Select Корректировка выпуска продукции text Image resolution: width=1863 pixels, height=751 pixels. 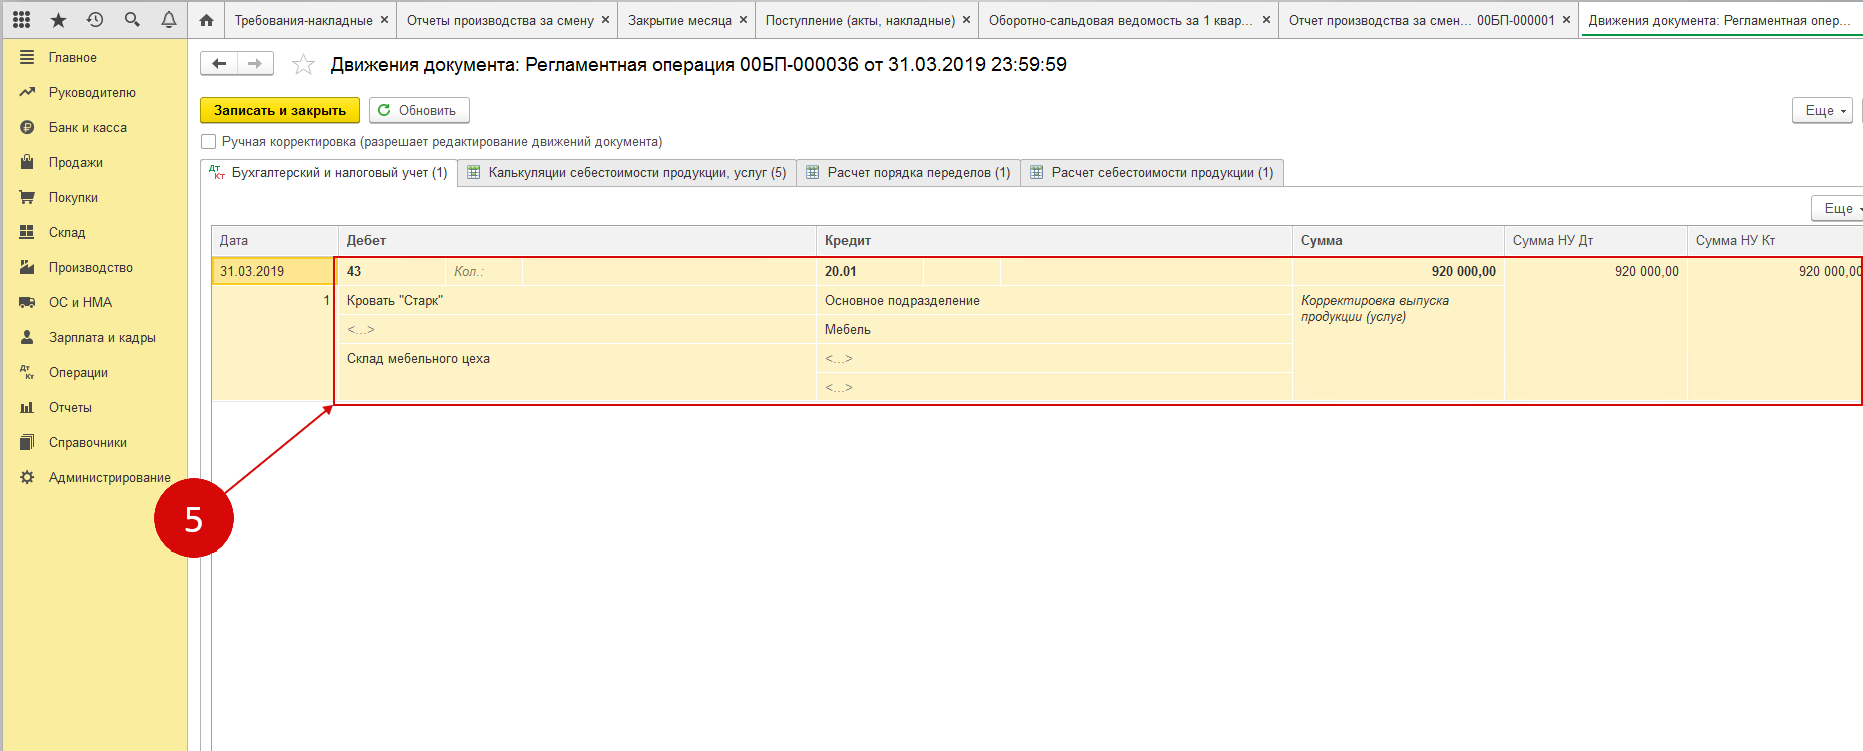coord(1375,308)
